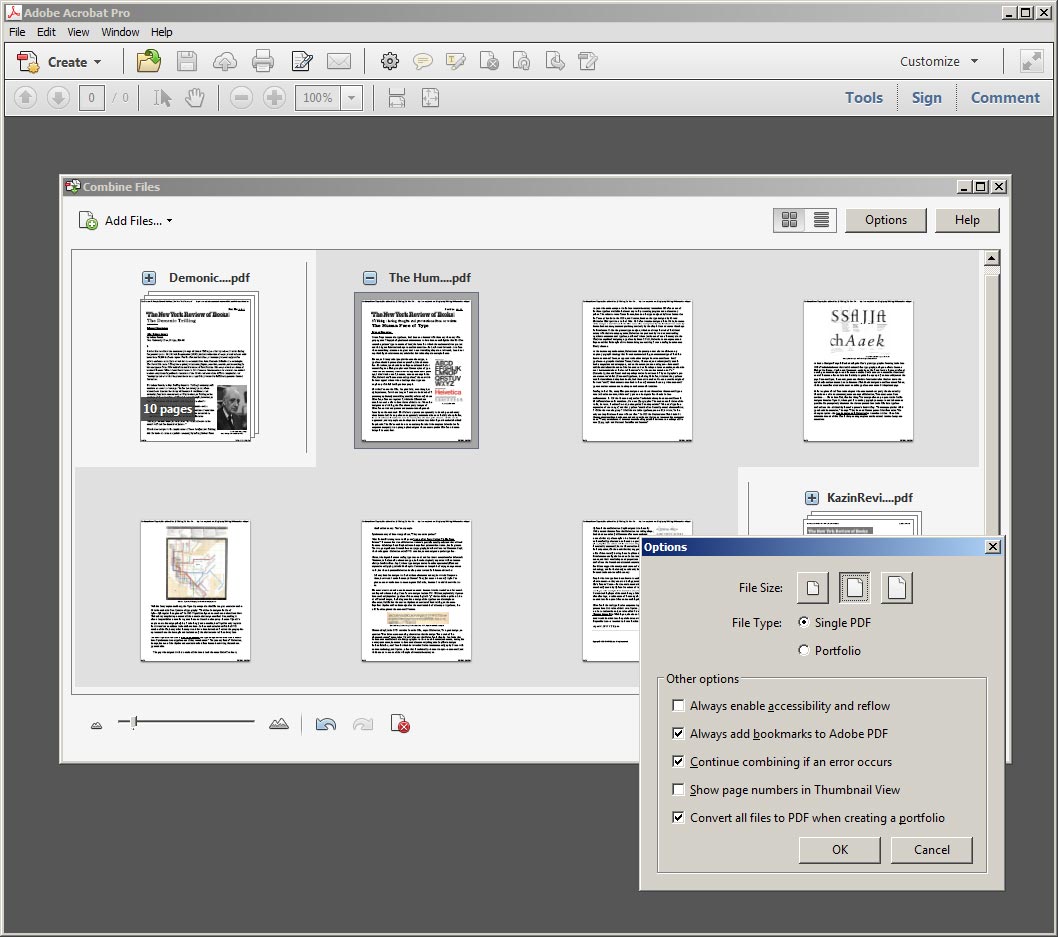This screenshot has width=1058, height=937.
Task: Open the Customize dropdown
Action: (x=939, y=61)
